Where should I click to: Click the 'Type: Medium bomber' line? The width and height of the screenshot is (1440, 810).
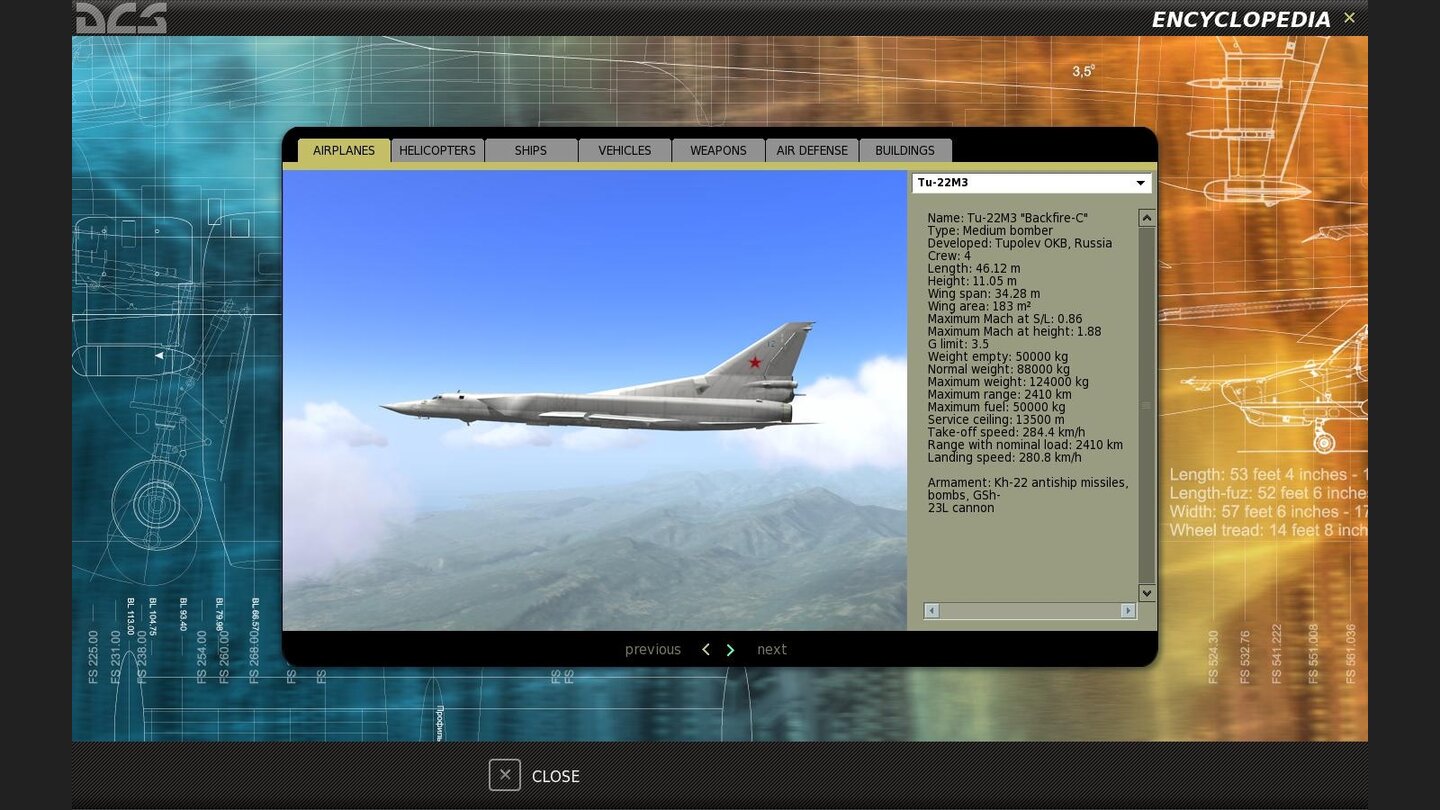(x=990, y=231)
